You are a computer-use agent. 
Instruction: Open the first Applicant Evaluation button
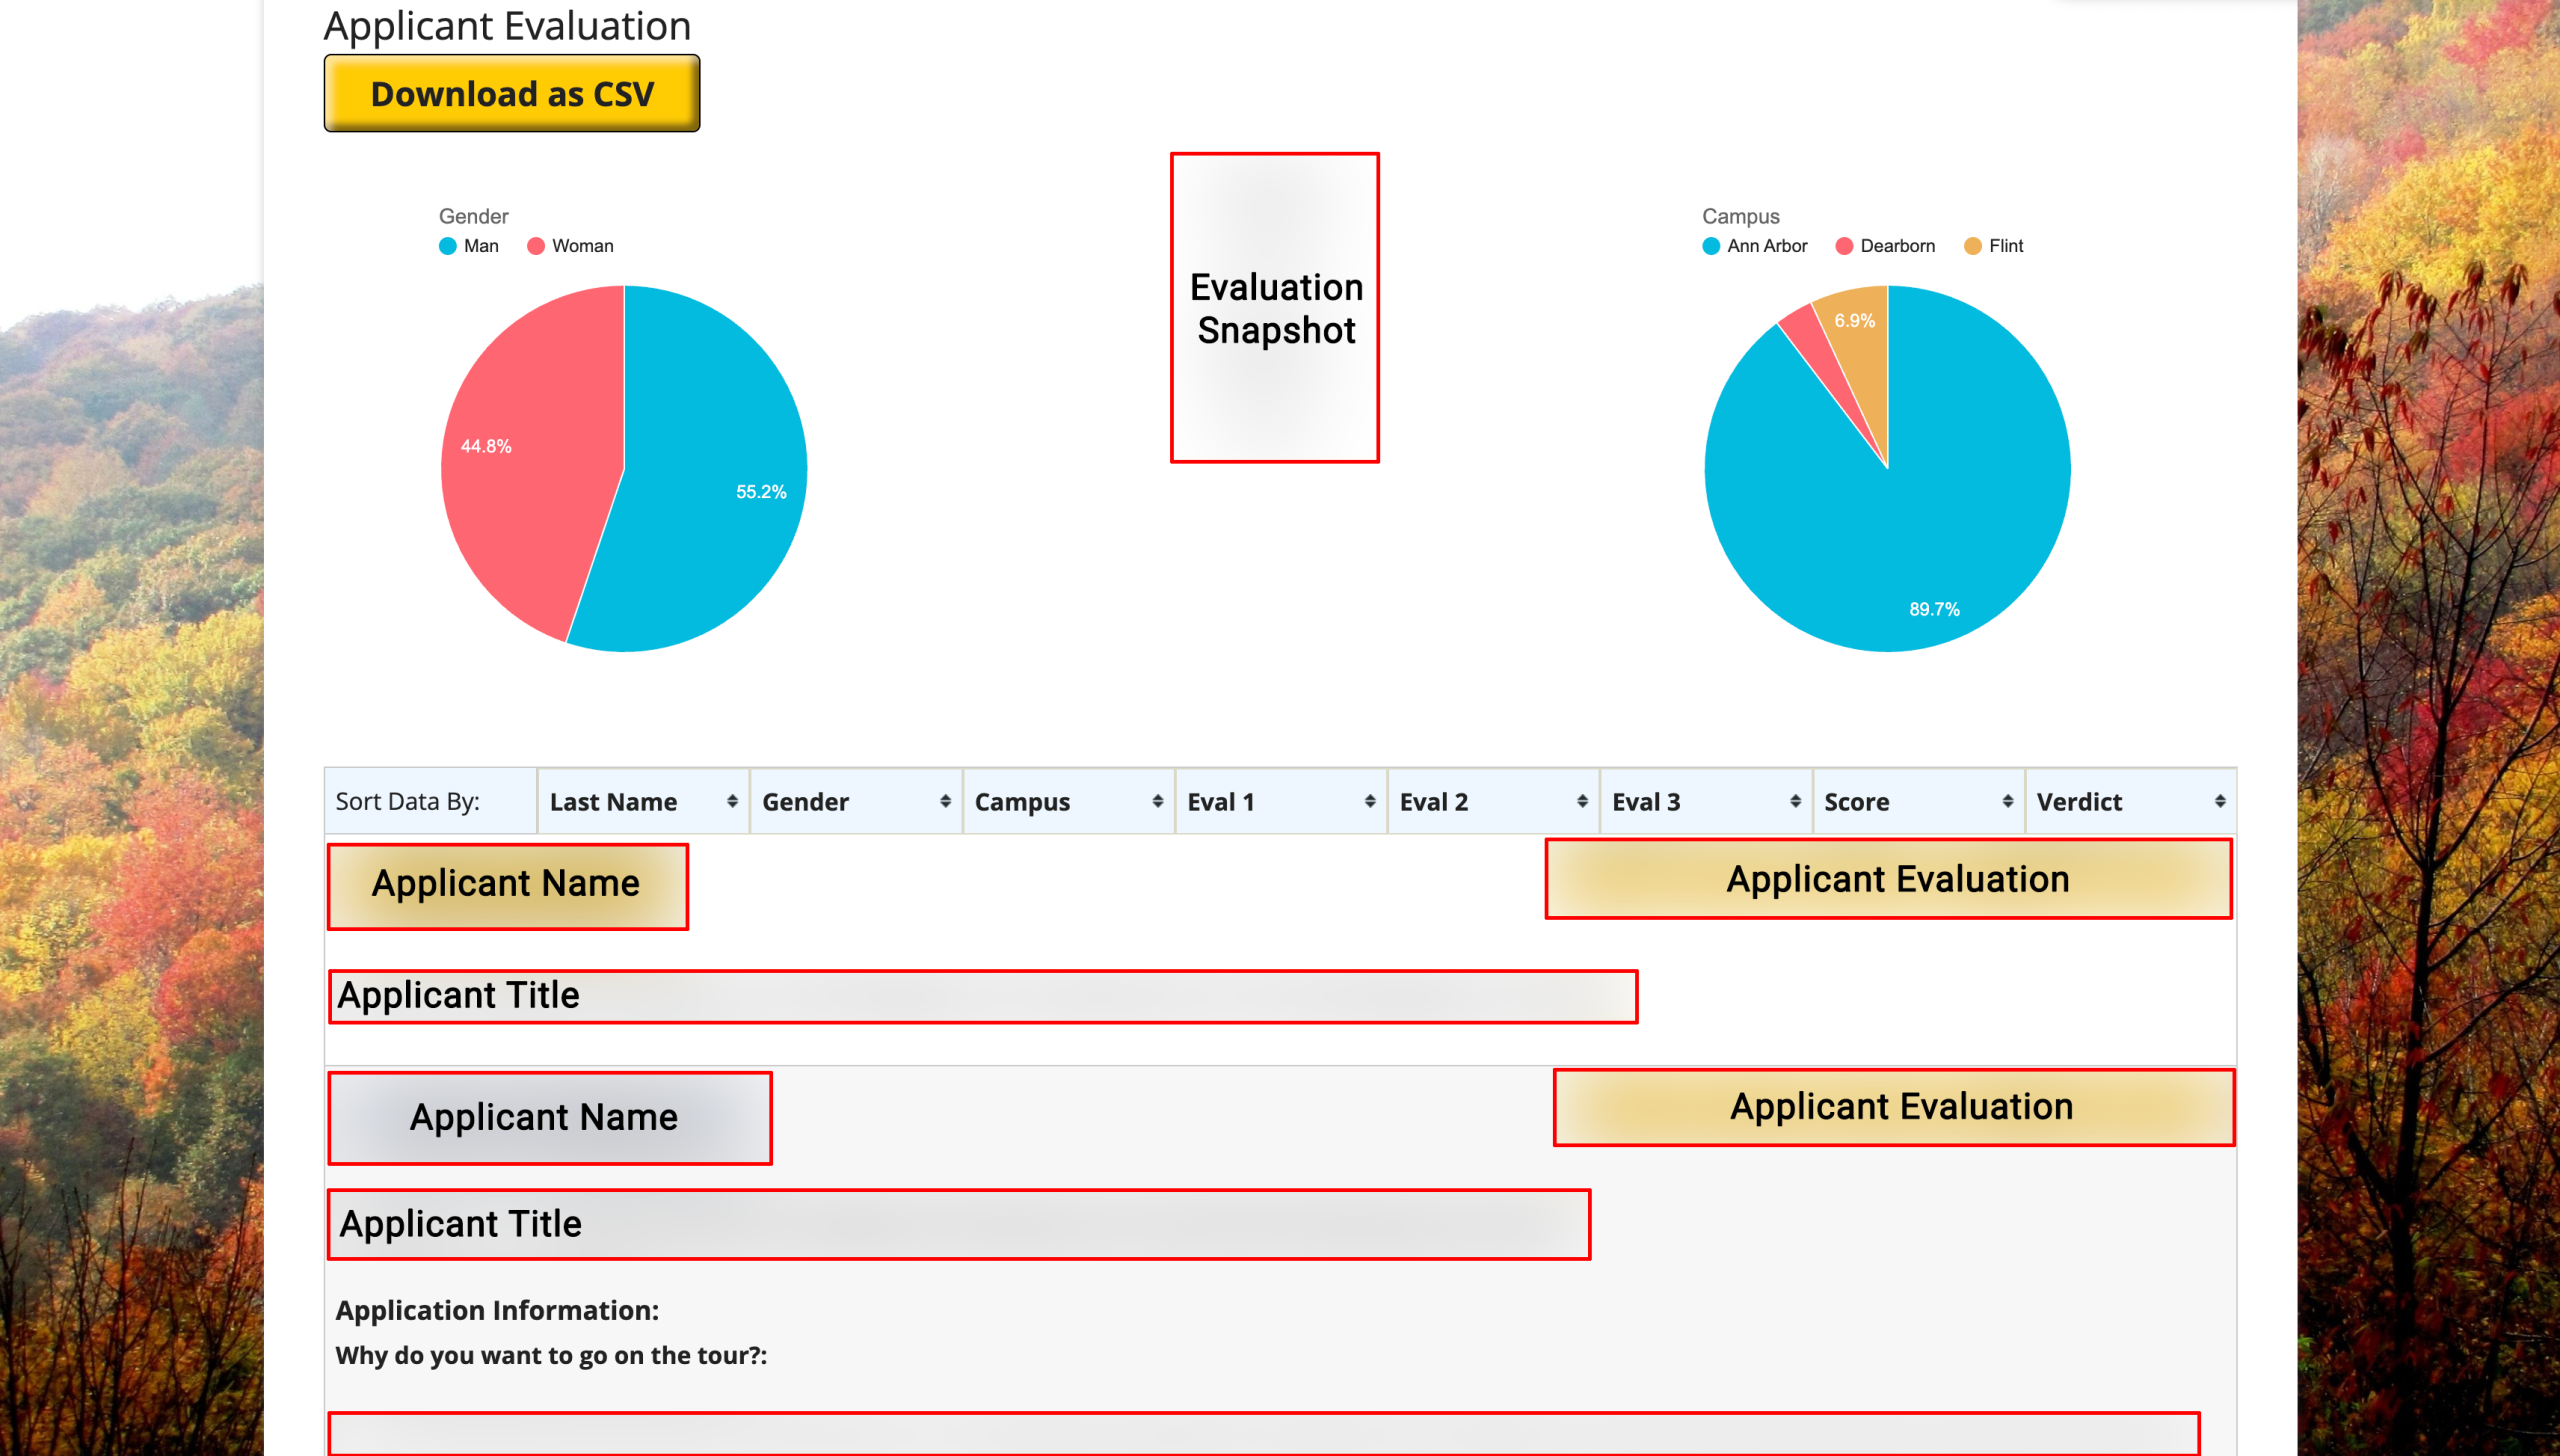1888,879
